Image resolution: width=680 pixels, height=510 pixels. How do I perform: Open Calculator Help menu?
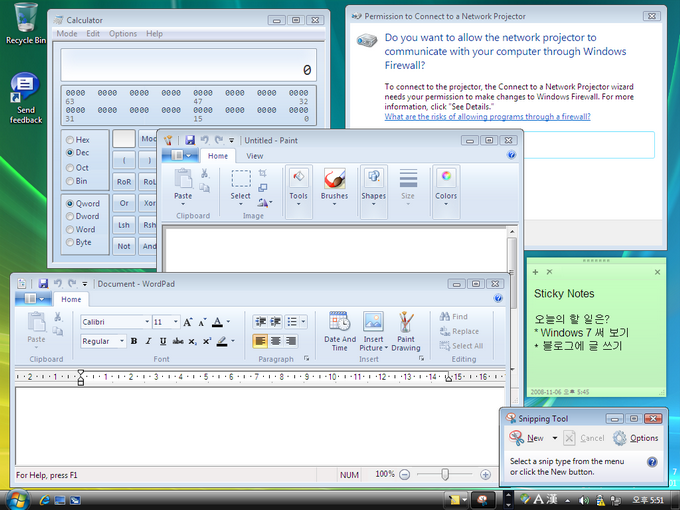tap(154, 33)
